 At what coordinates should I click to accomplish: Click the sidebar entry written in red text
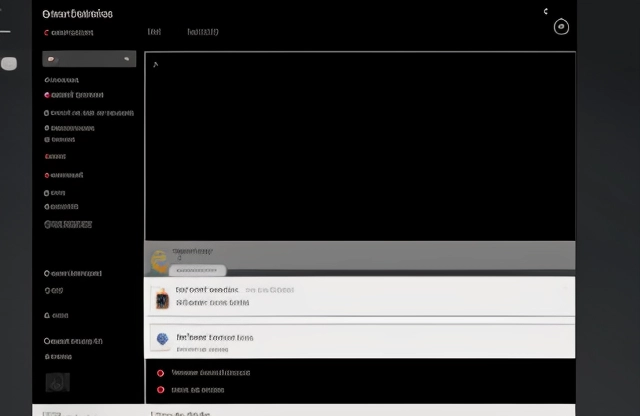[55, 156]
